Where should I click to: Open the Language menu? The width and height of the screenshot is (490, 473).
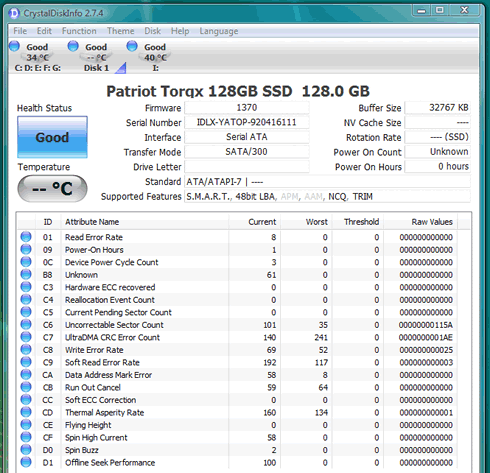point(219,31)
